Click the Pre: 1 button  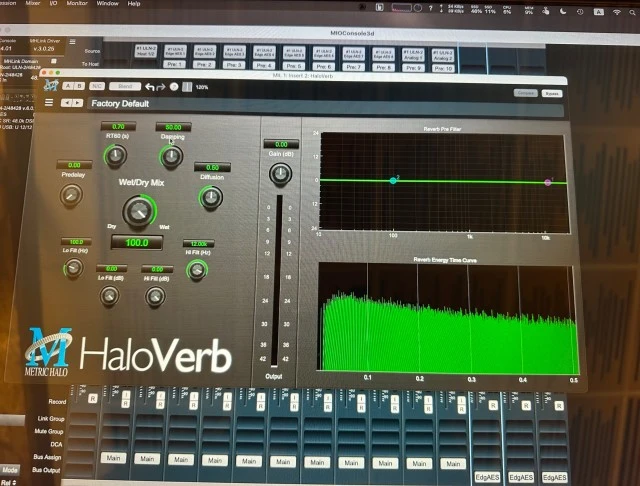click(174, 64)
